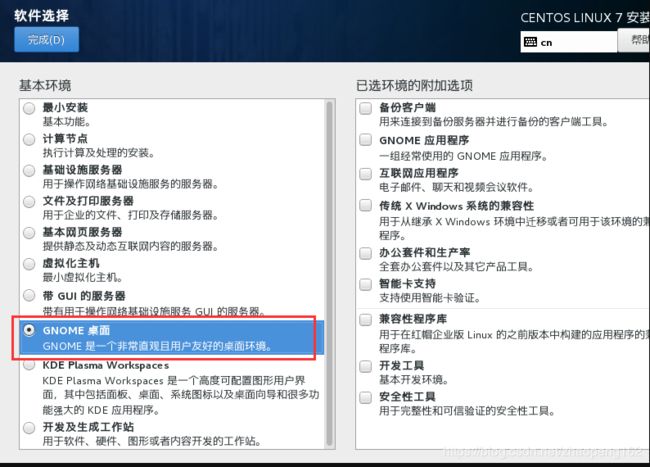Click the description 全套办公套件以及其它产品工具。
The image size is (650, 467).
point(456,266)
